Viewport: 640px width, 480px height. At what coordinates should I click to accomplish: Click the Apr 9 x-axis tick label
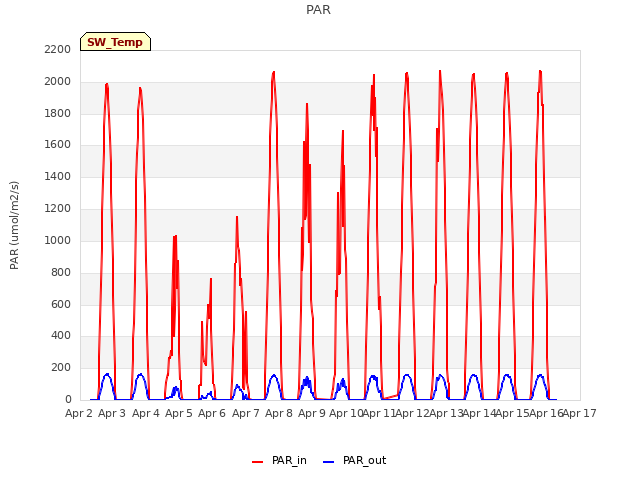pyautogui.click(x=312, y=413)
